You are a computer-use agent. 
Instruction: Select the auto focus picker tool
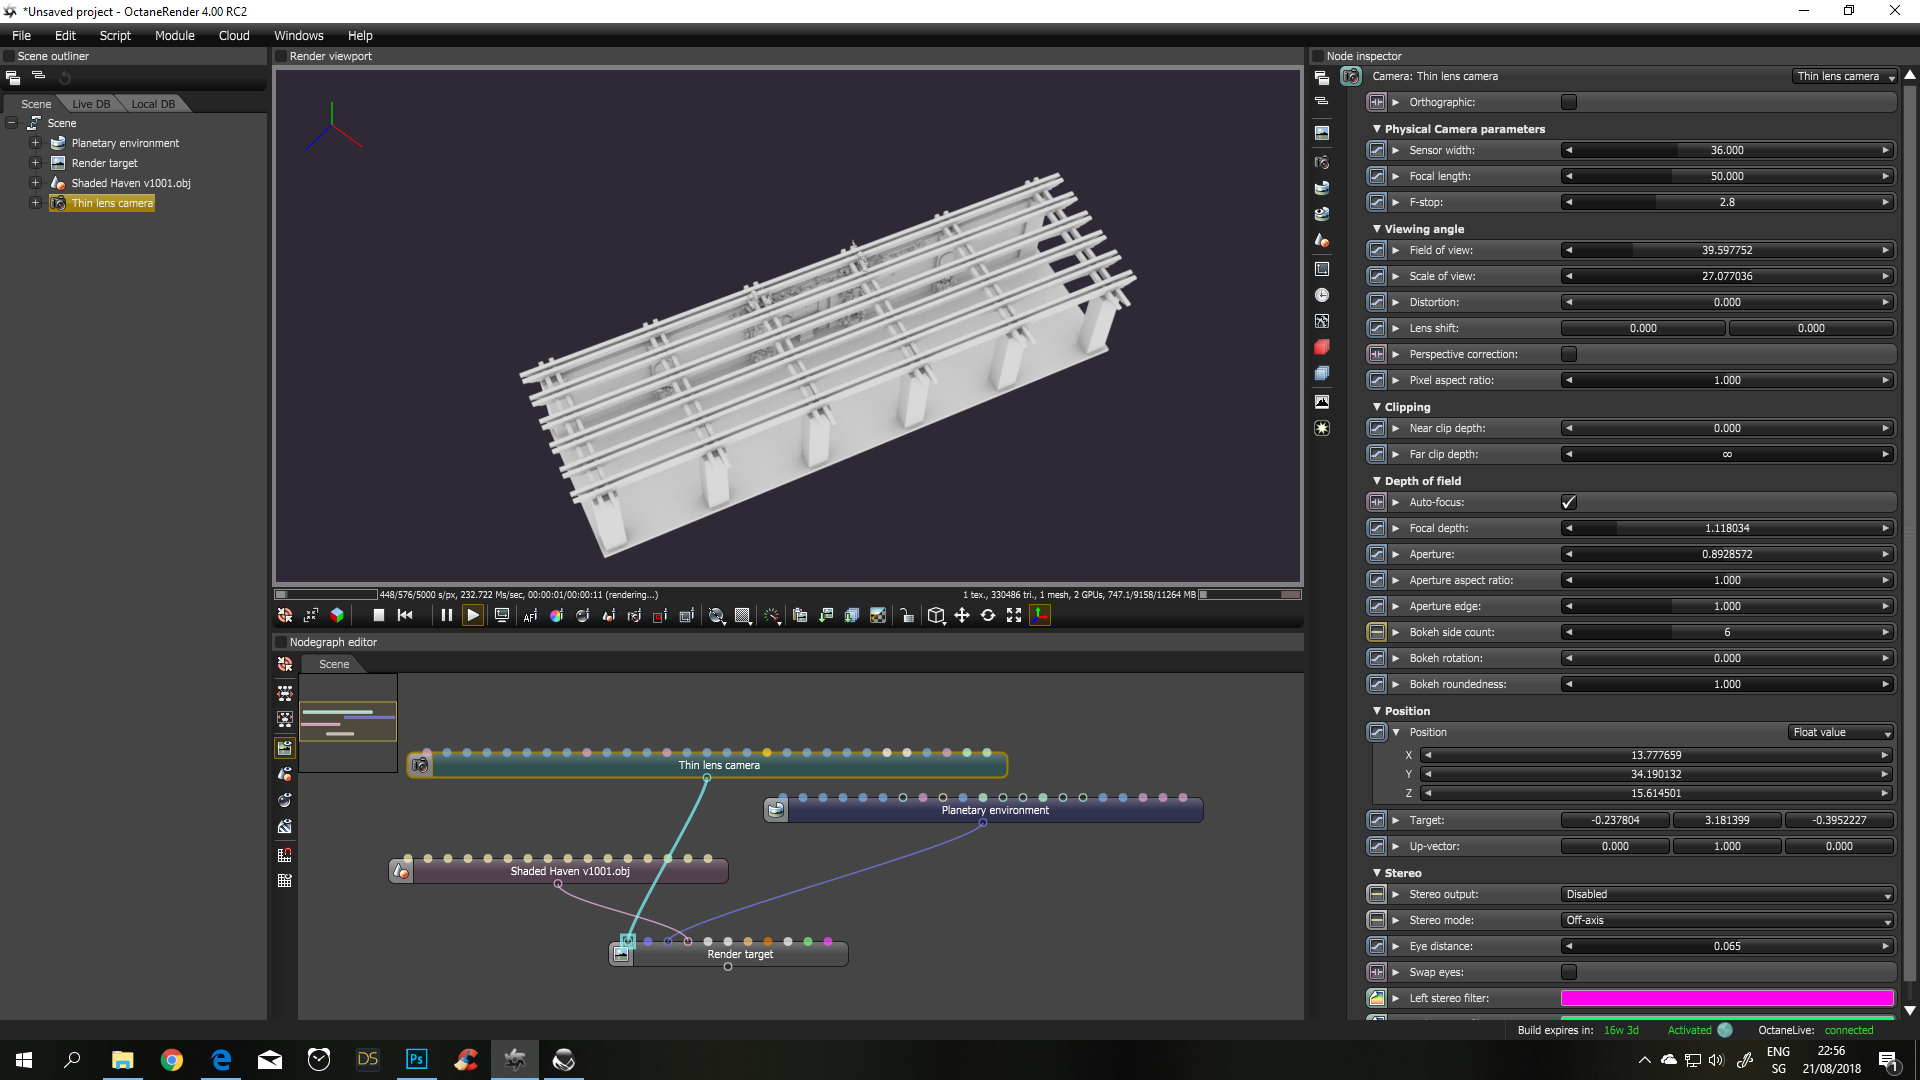[530, 616]
